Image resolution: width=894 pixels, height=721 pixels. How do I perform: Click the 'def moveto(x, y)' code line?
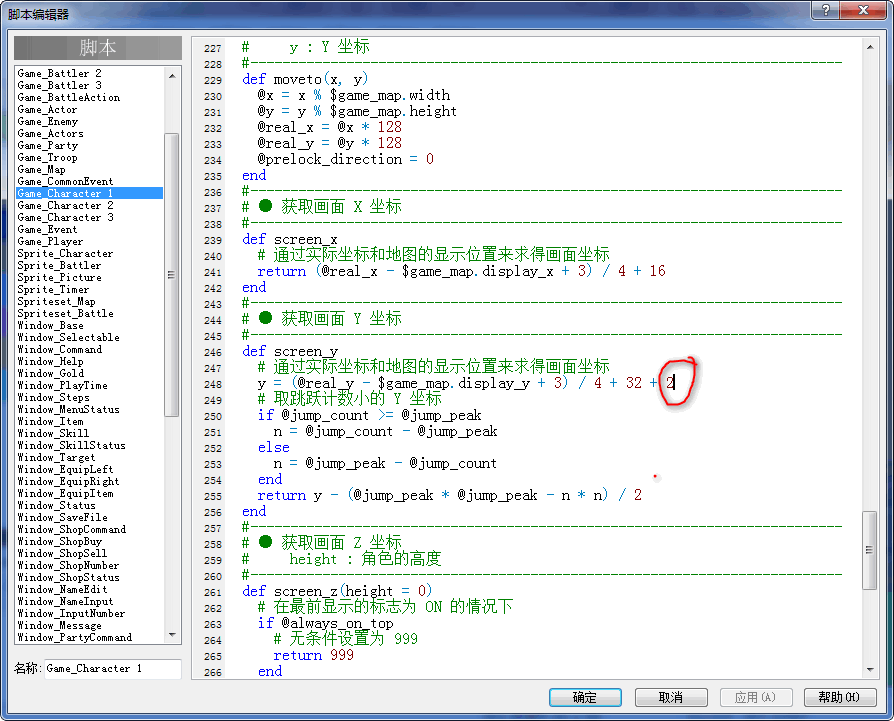click(x=305, y=79)
